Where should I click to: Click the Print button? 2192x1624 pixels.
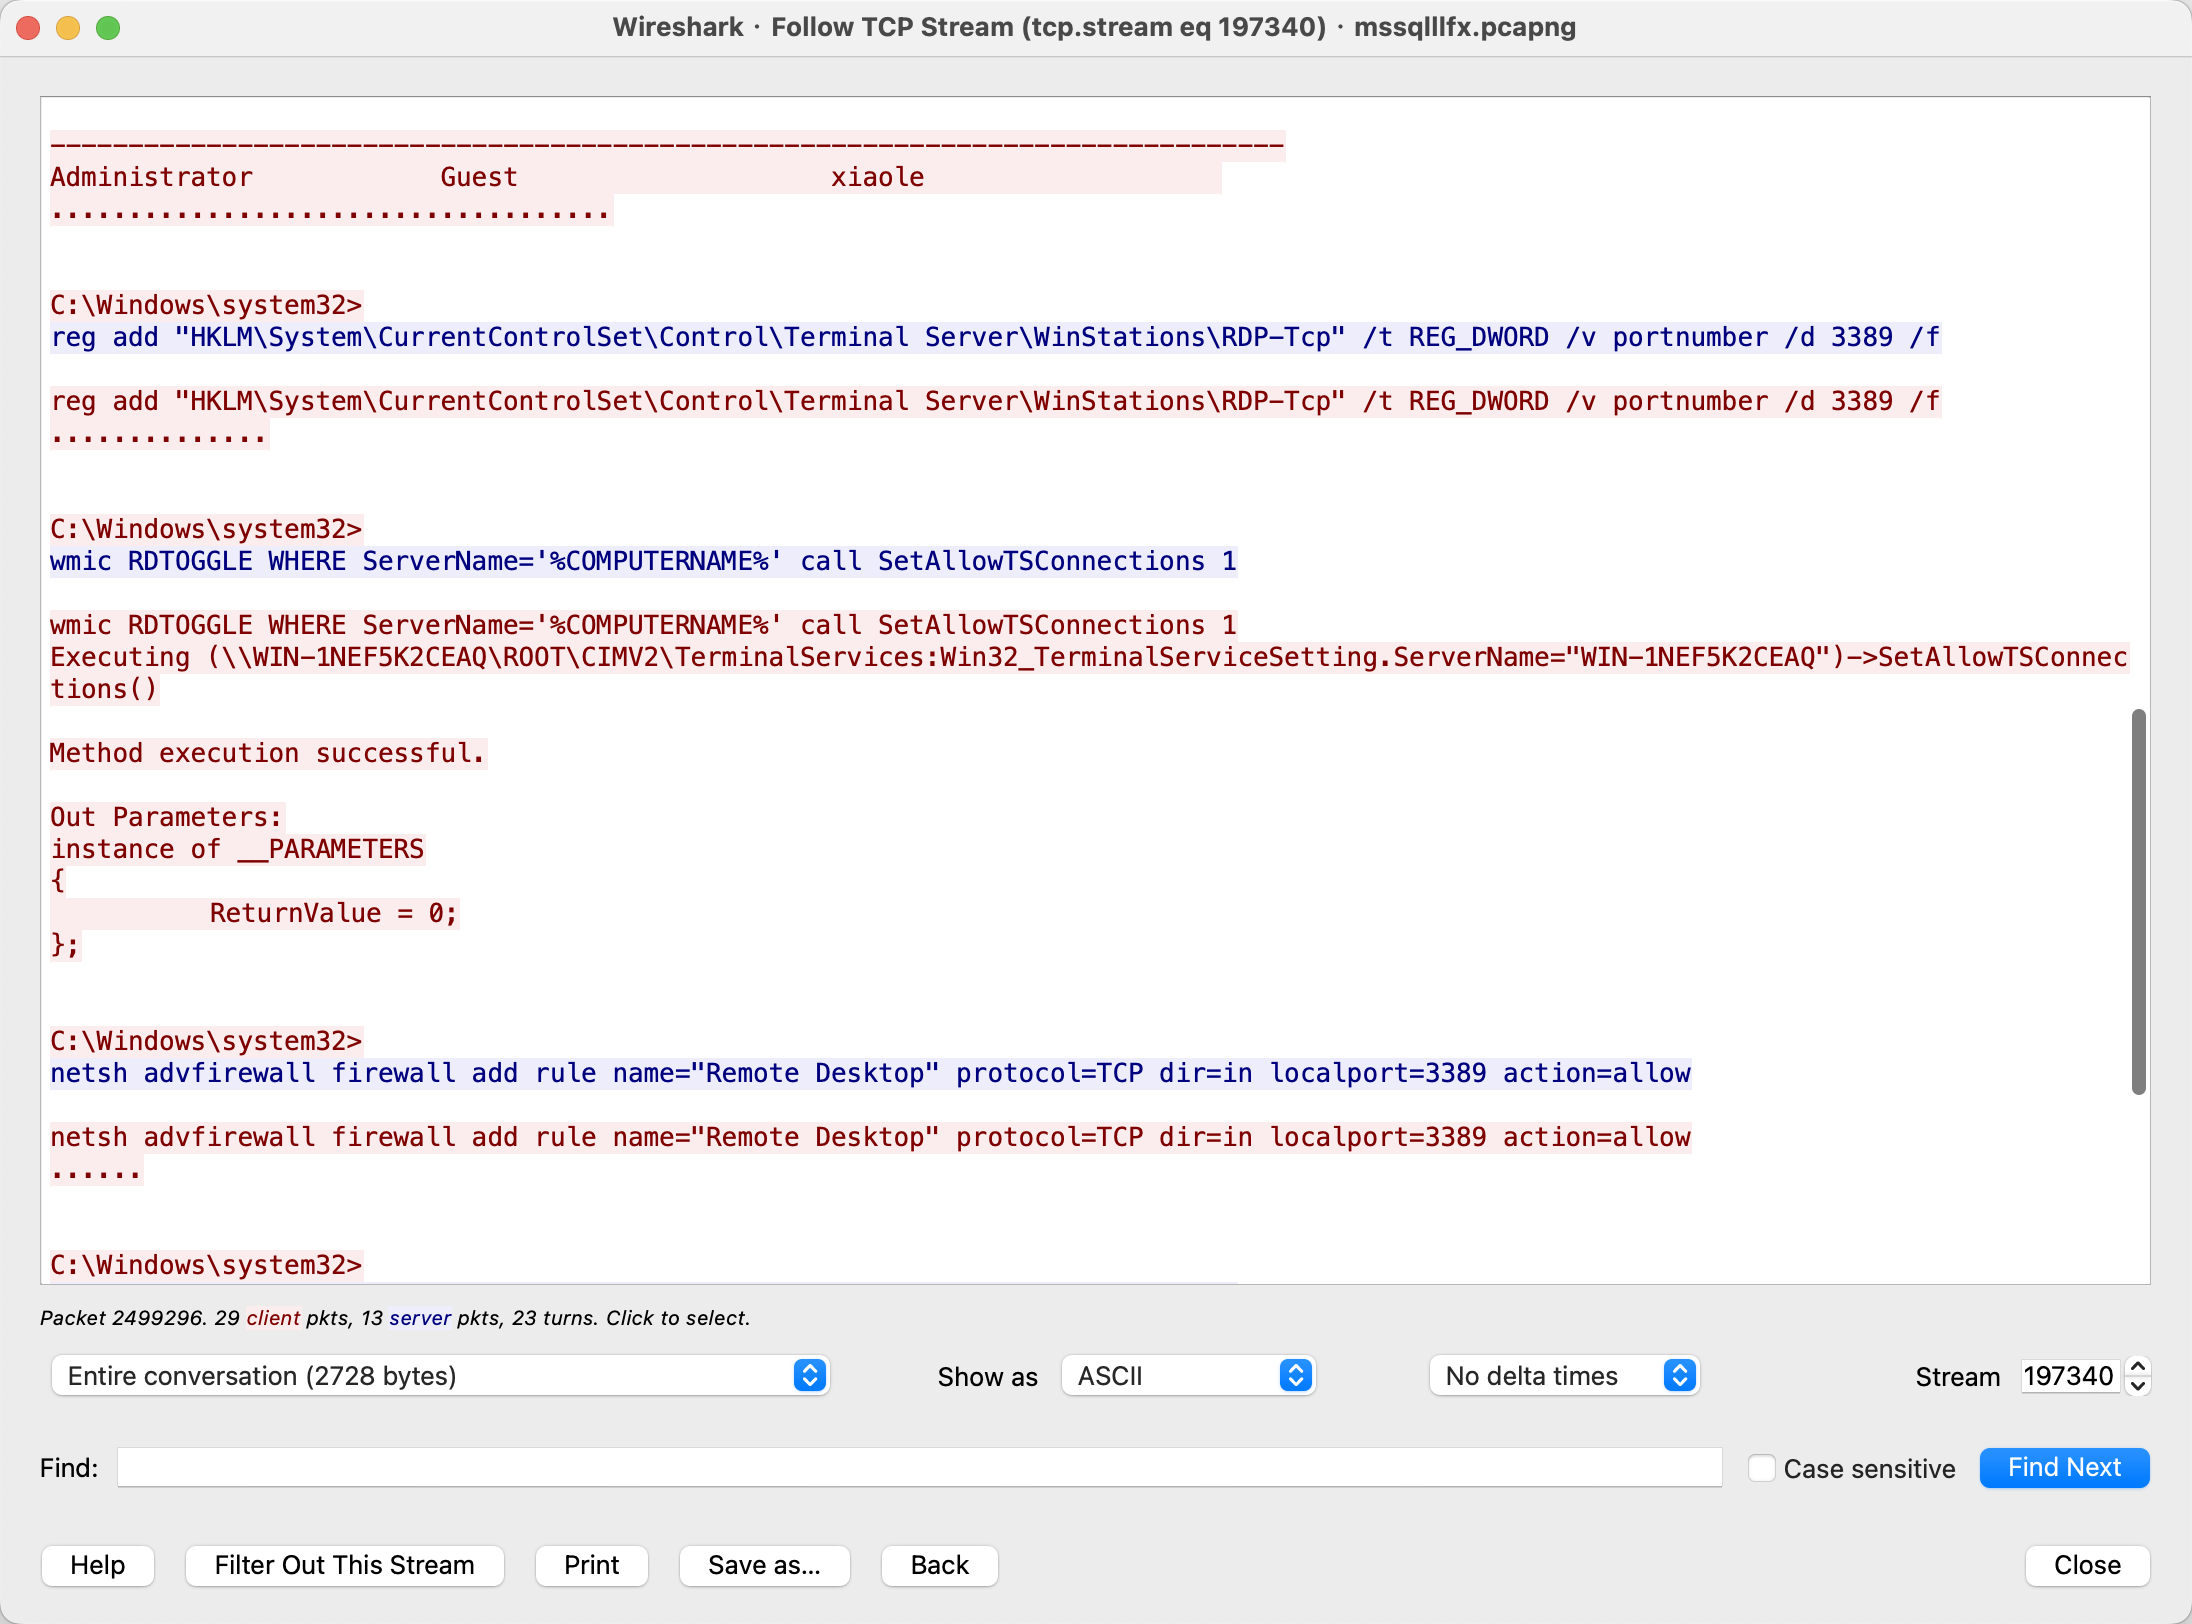click(591, 1565)
